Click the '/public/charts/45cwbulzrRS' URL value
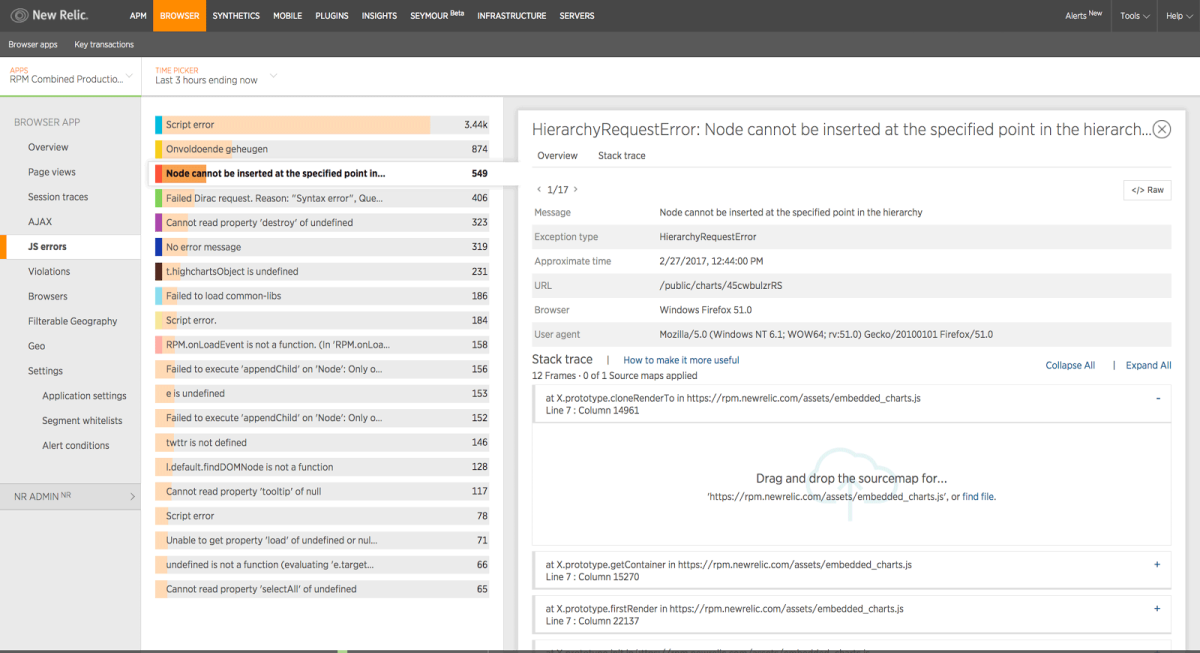Image resolution: width=1200 pixels, height=653 pixels. point(721,286)
